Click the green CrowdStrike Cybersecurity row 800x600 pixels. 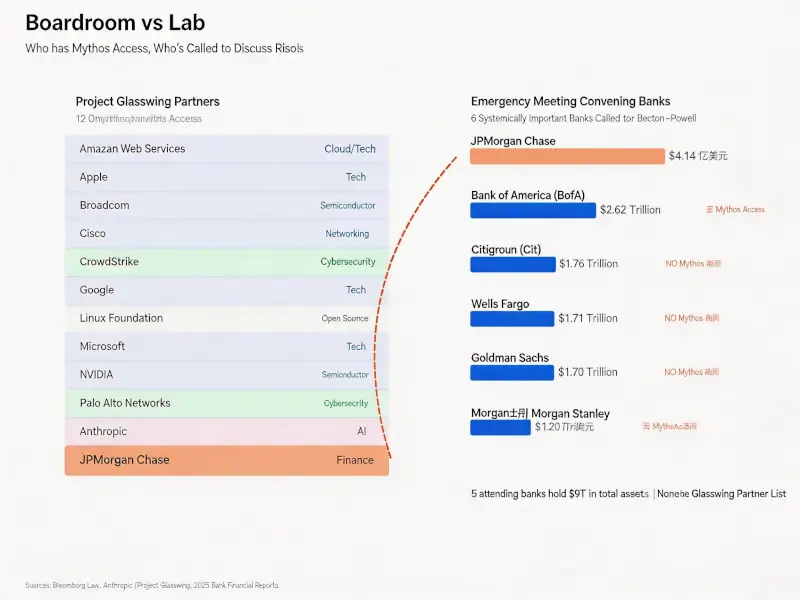227,262
